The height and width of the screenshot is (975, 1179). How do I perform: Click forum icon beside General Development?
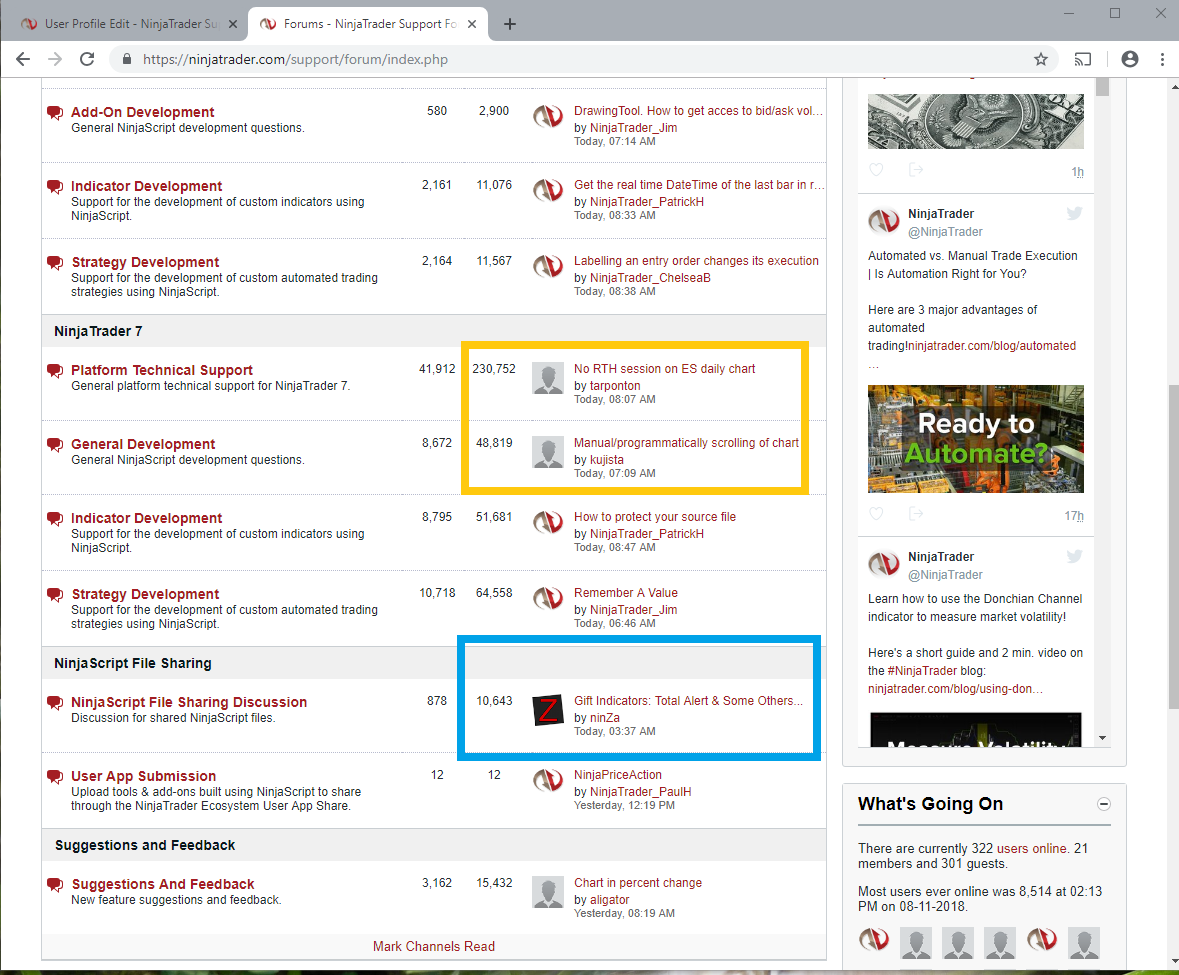pos(55,445)
